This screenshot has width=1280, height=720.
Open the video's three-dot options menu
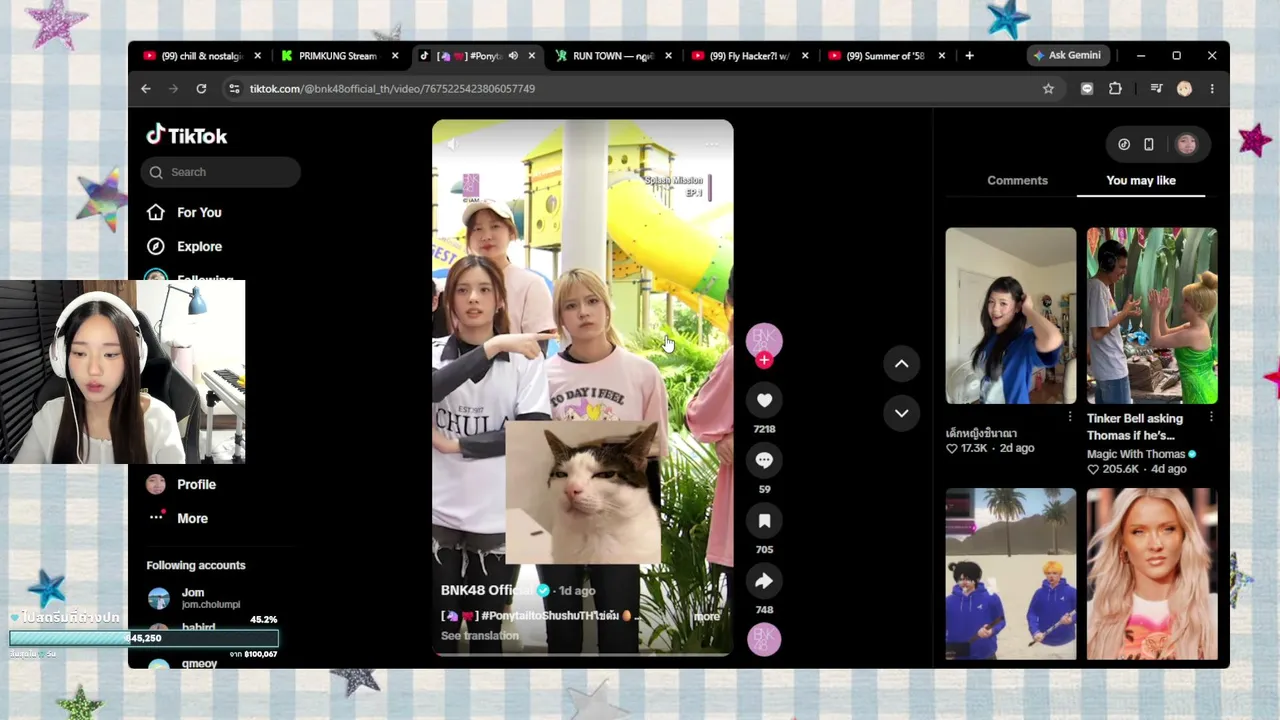point(712,144)
